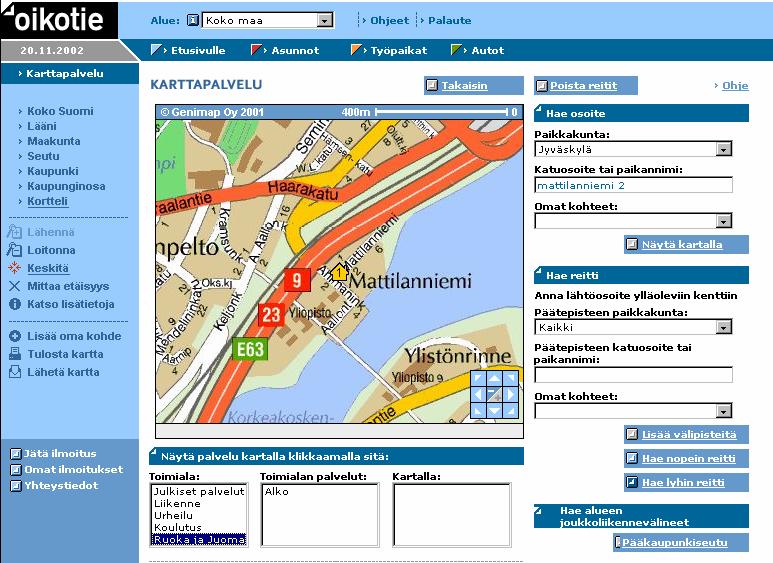This screenshot has width=773, height=563.
Task: Pan the map left with the arrow
Action: click(x=478, y=394)
